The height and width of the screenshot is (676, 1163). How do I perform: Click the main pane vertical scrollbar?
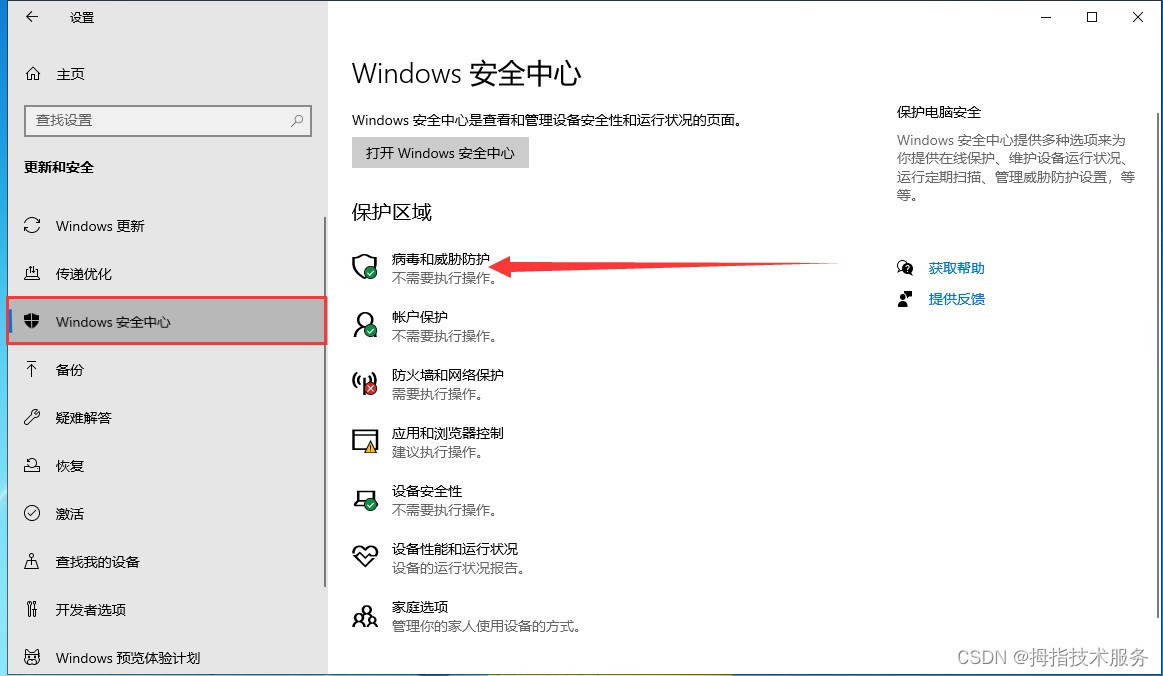point(1158,364)
